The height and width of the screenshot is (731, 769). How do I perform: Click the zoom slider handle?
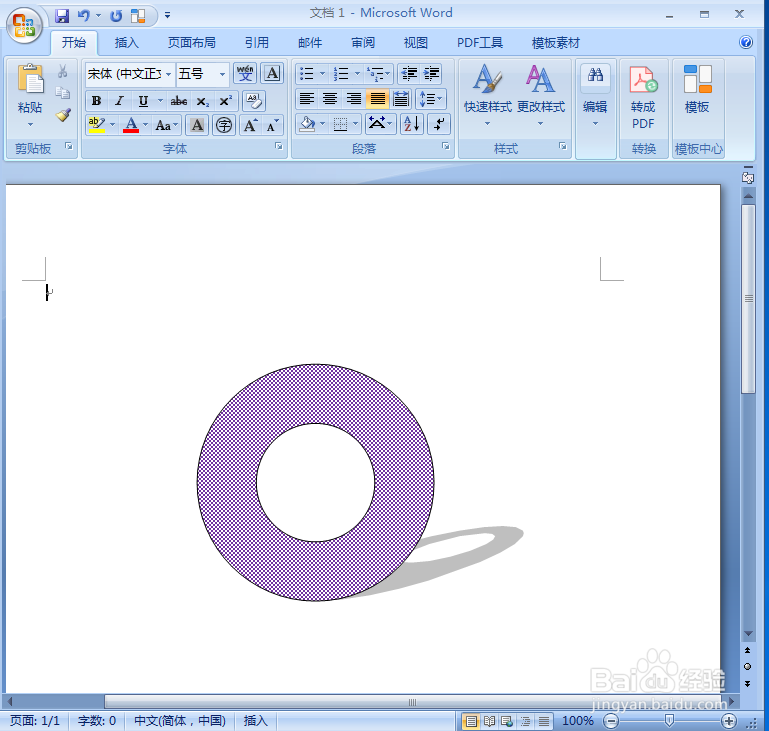[x=669, y=720]
